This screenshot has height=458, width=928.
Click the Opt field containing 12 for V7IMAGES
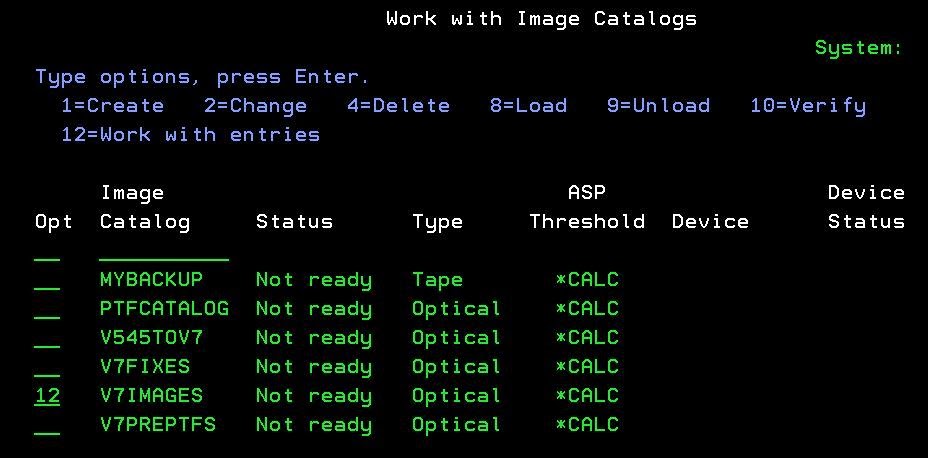click(x=47, y=396)
